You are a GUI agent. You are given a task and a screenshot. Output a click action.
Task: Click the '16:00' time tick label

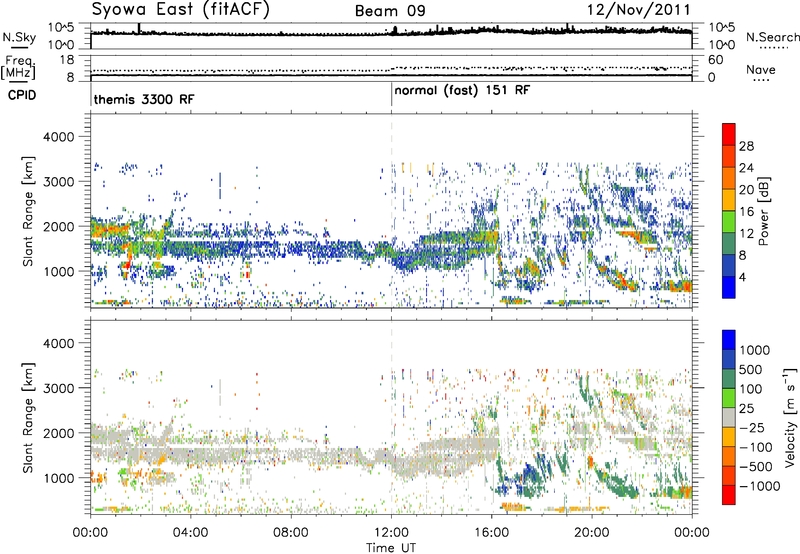click(491, 533)
